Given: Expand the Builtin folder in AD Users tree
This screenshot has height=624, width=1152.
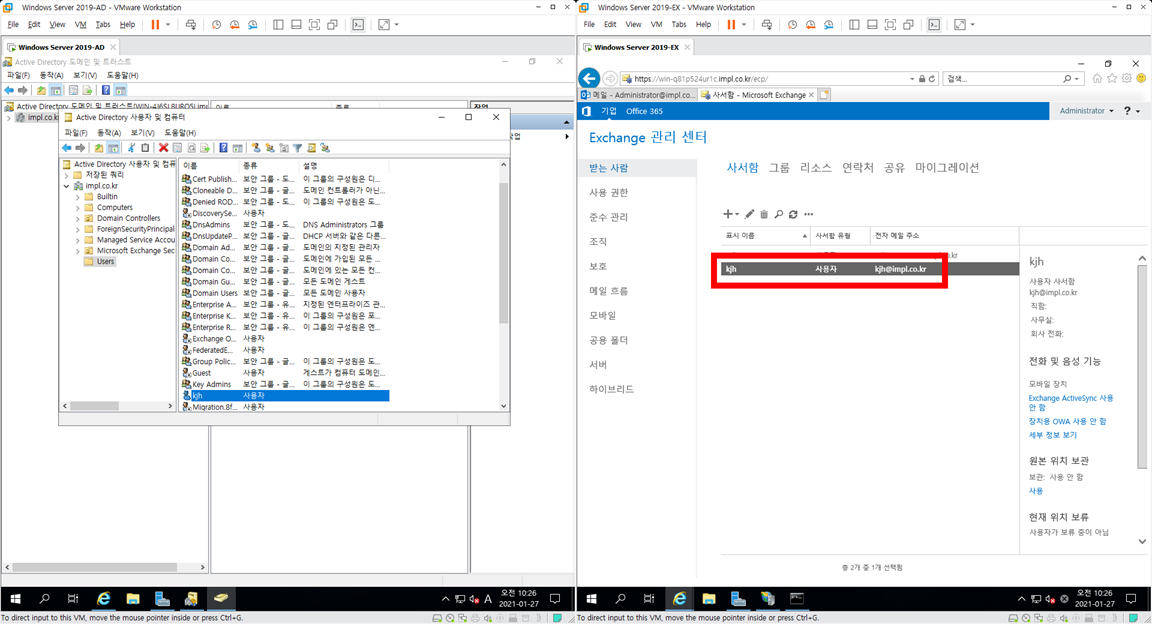Looking at the screenshot, I should [x=77, y=197].
